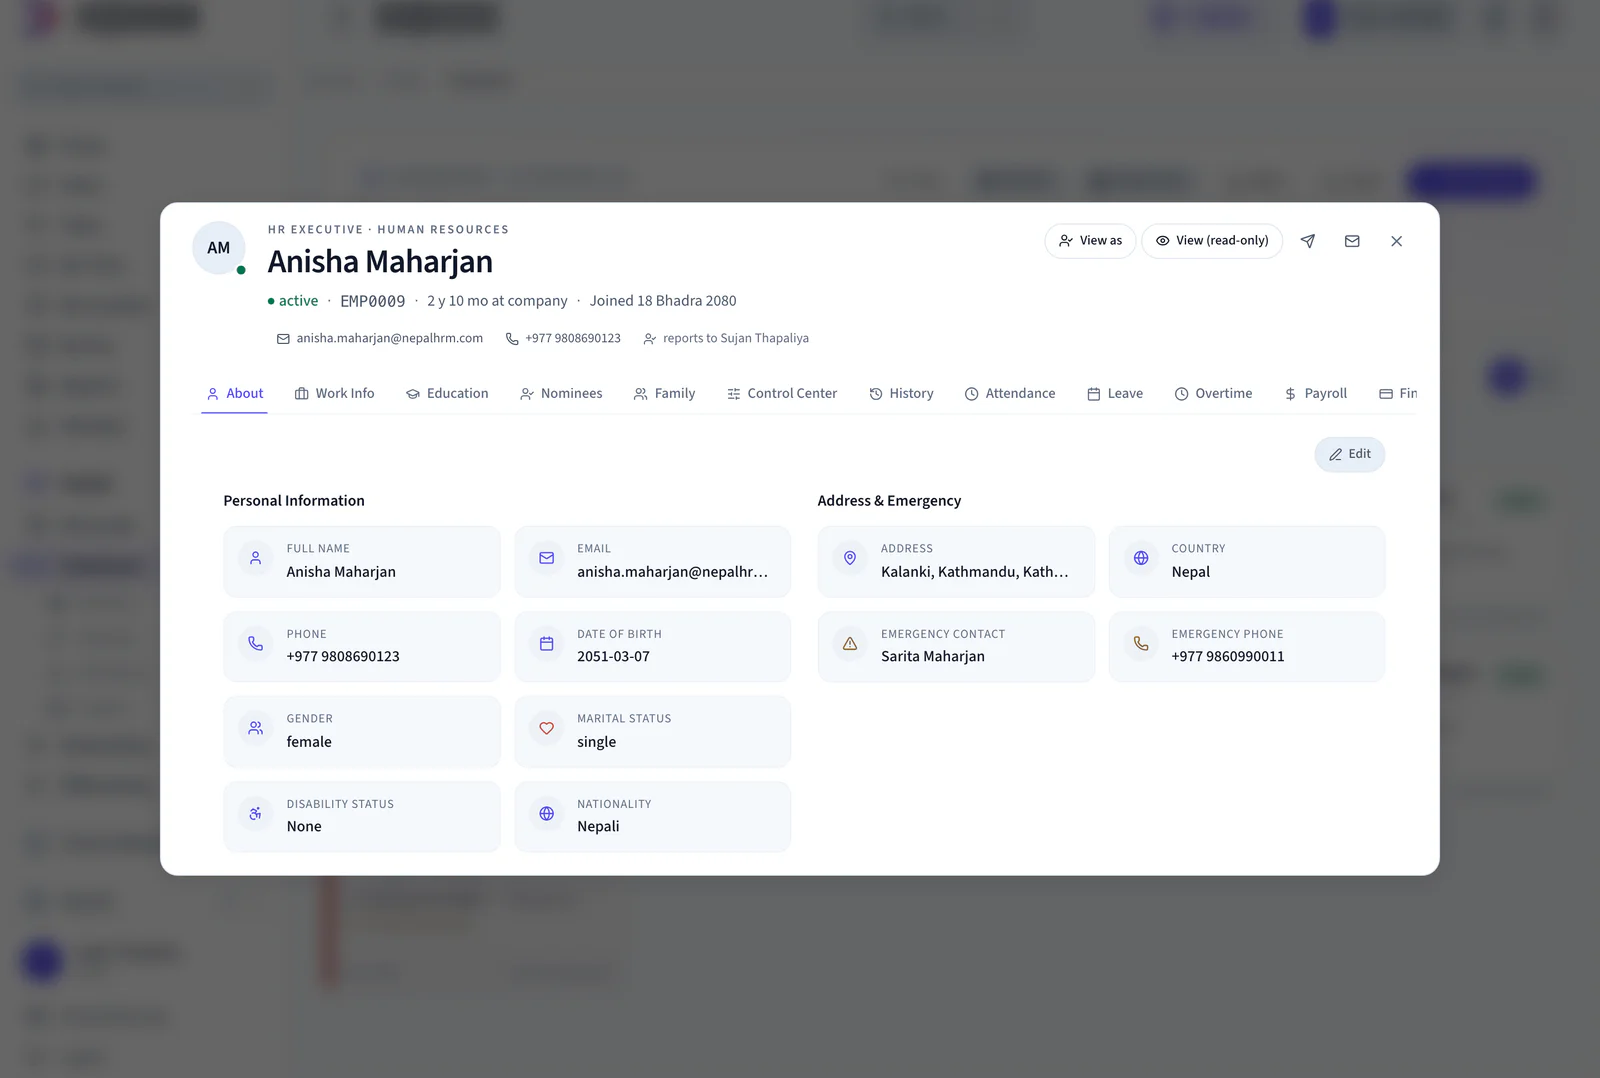Click the employee ID EMP0009
This screenshot has height=1078, width=1600.
point(373,301)
